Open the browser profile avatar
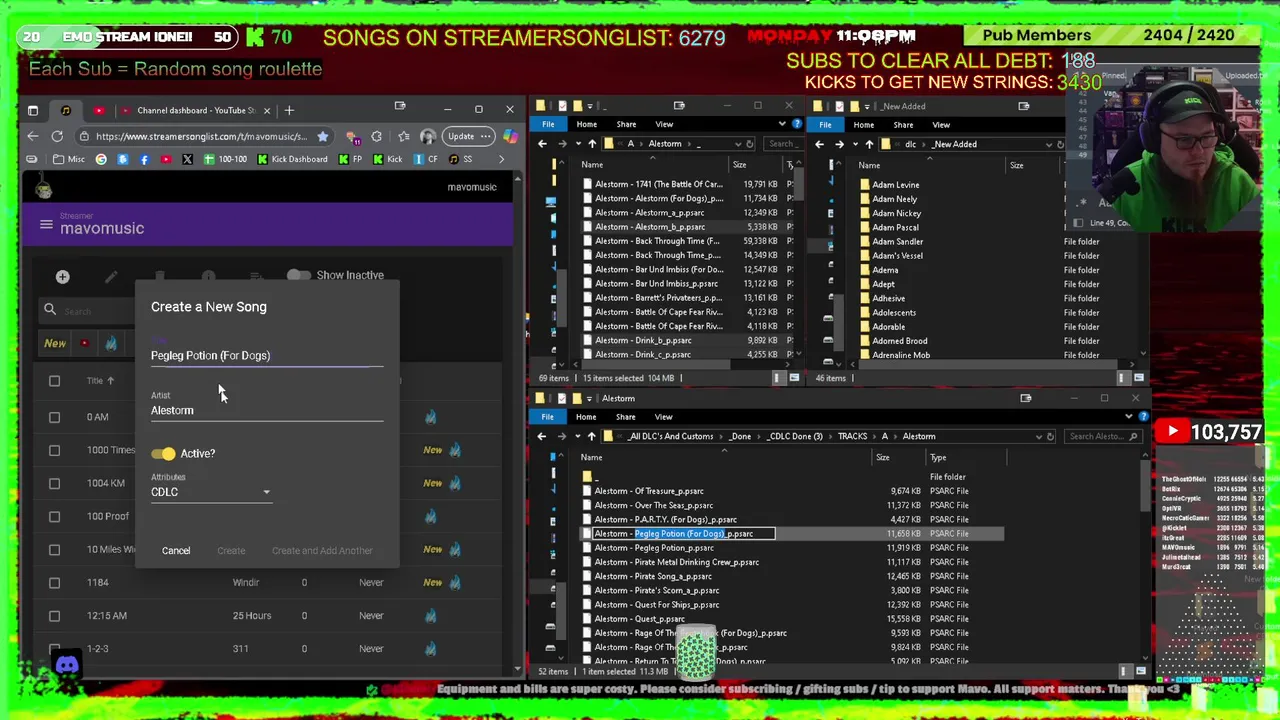1280x720 pixels. point(428,136)
